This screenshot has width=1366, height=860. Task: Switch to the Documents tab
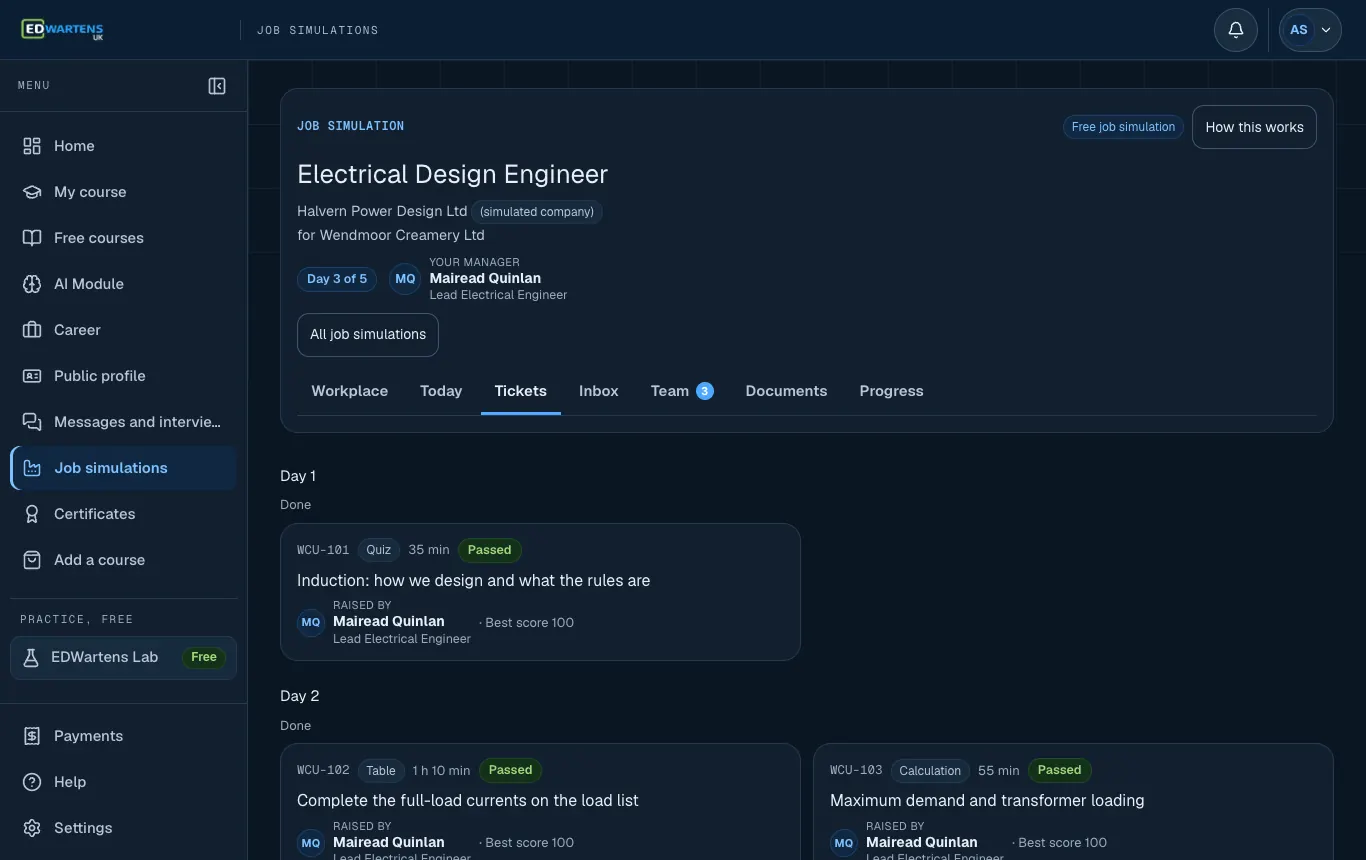tap(787, 391)
